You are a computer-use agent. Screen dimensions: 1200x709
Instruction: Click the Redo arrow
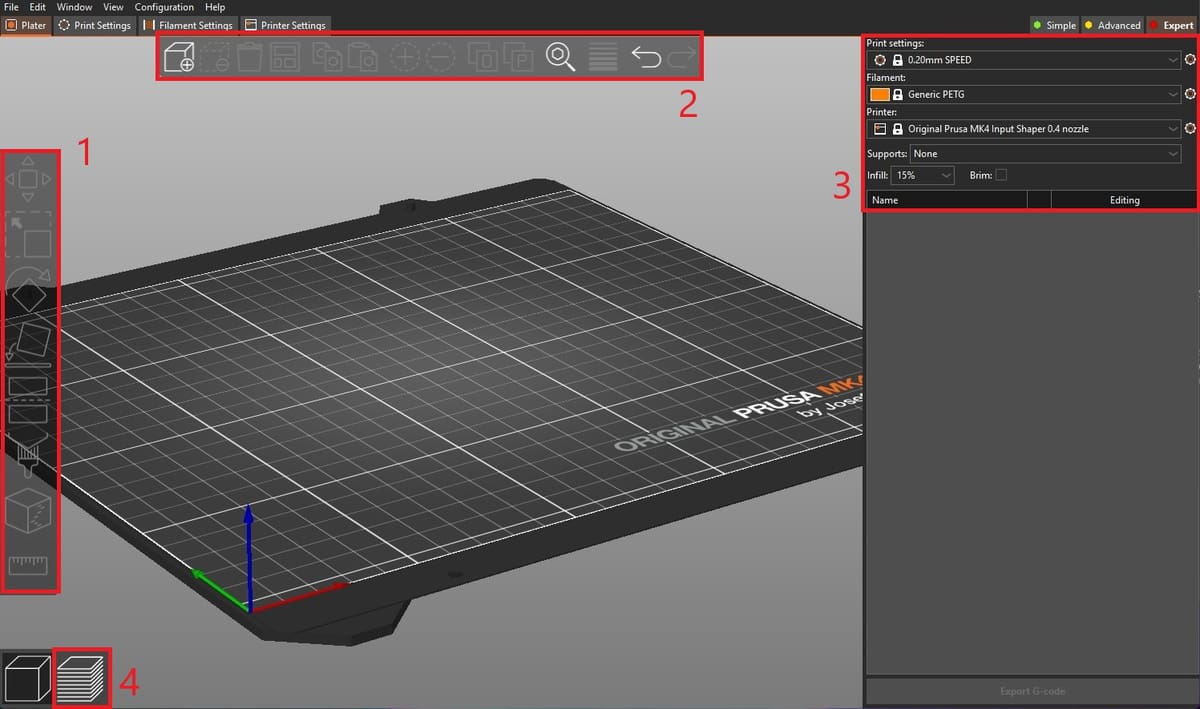(x=681, y=57)
